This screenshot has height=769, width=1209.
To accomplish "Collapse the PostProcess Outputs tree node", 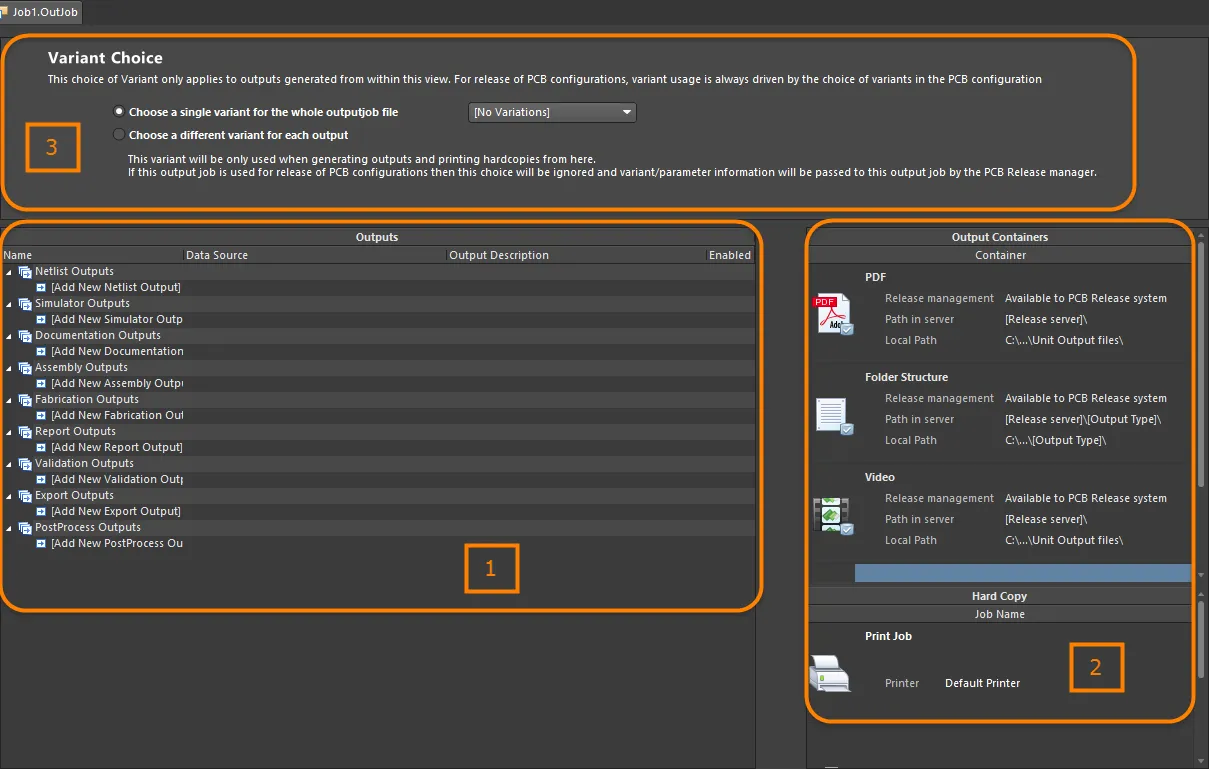I will click(x=10, y=528).
